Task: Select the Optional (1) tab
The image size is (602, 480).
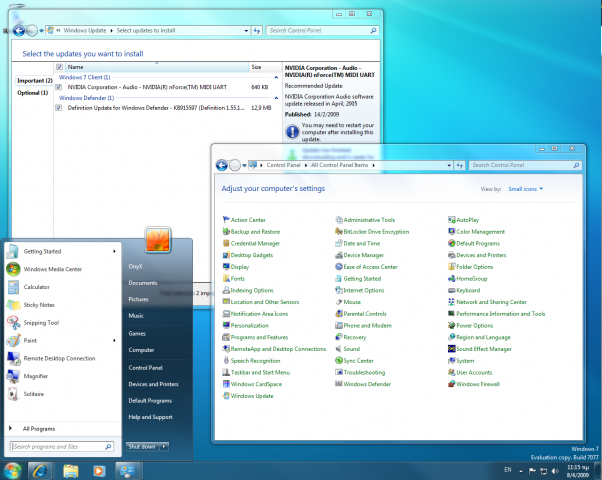Action: [33, 93]
